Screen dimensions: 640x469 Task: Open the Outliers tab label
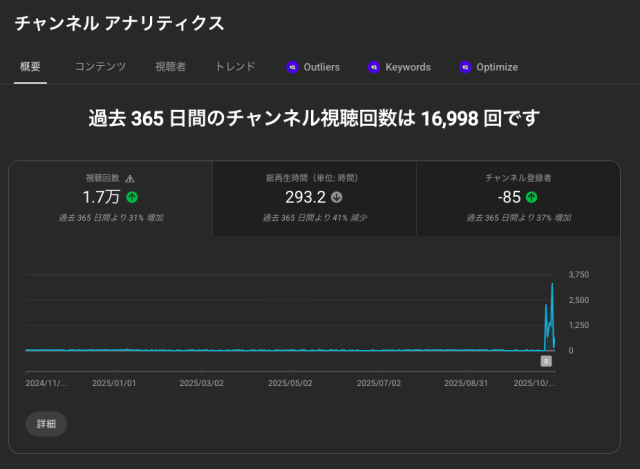321,67
